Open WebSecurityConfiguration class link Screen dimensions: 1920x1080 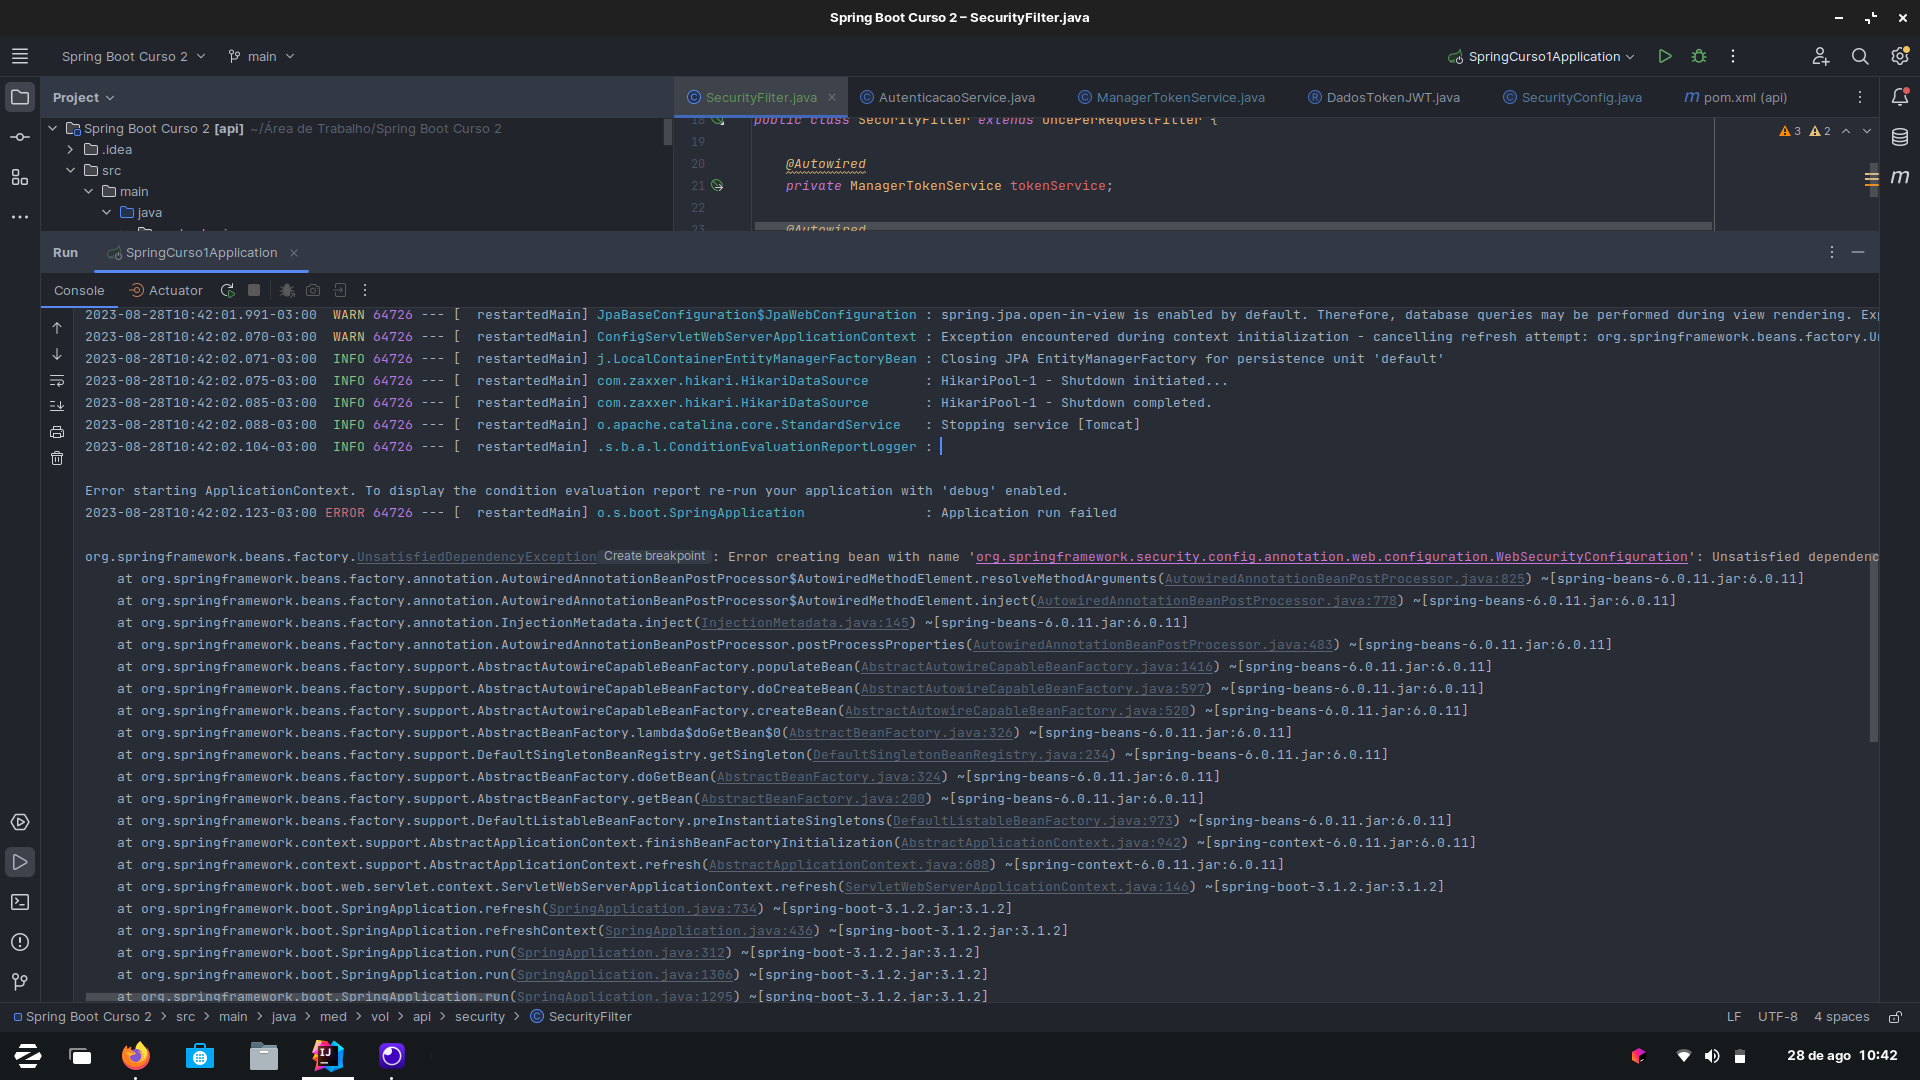(x=1332, y=557)
